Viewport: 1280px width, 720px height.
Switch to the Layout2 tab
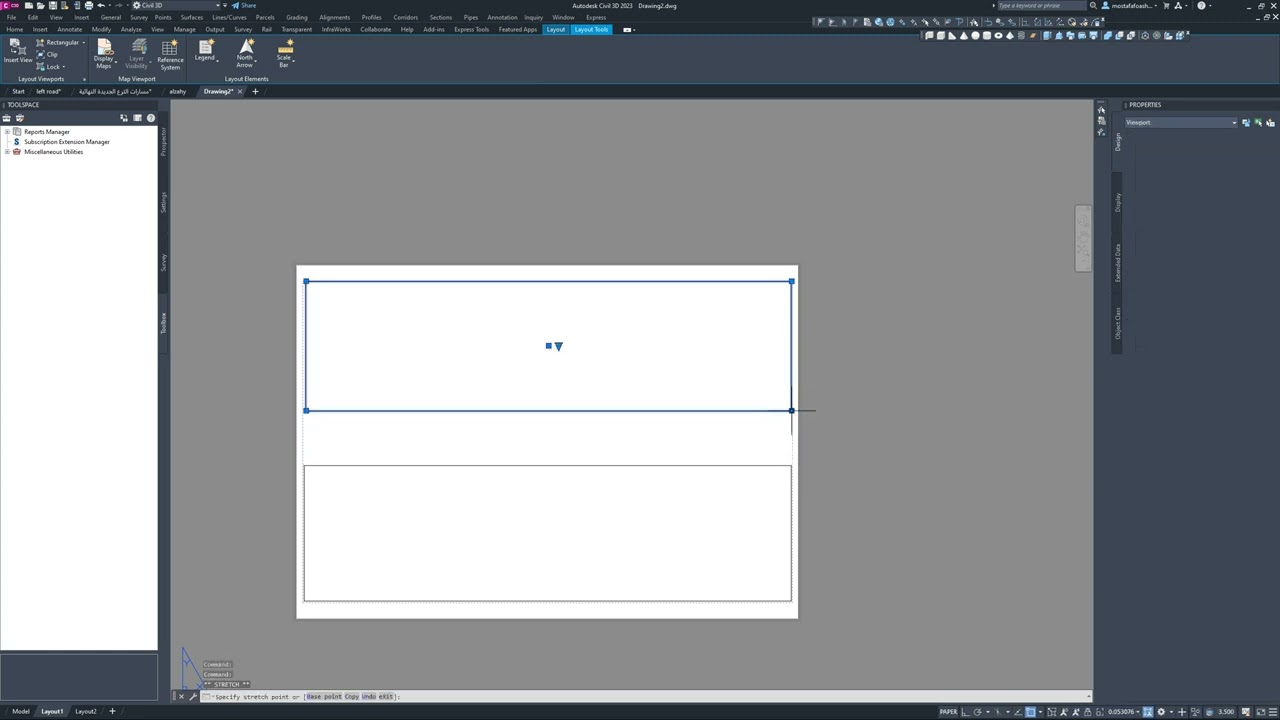tap(86, 711)
